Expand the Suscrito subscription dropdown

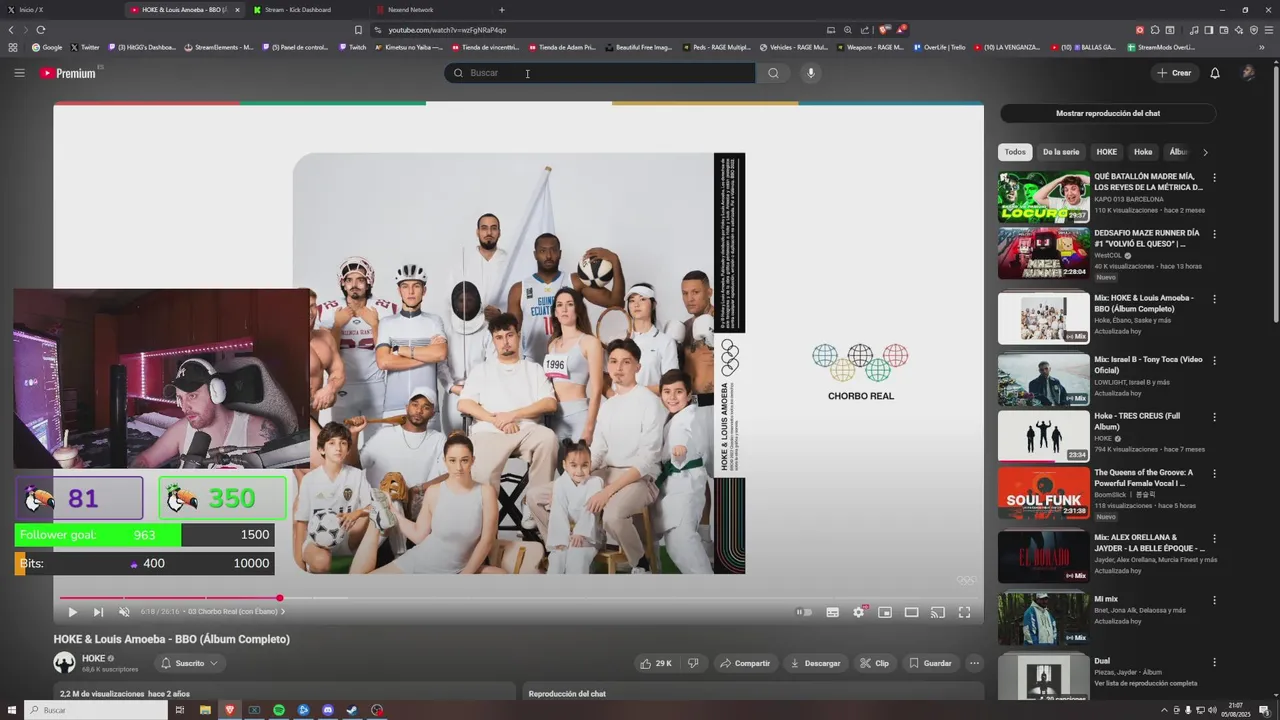[x=189, y=663]
